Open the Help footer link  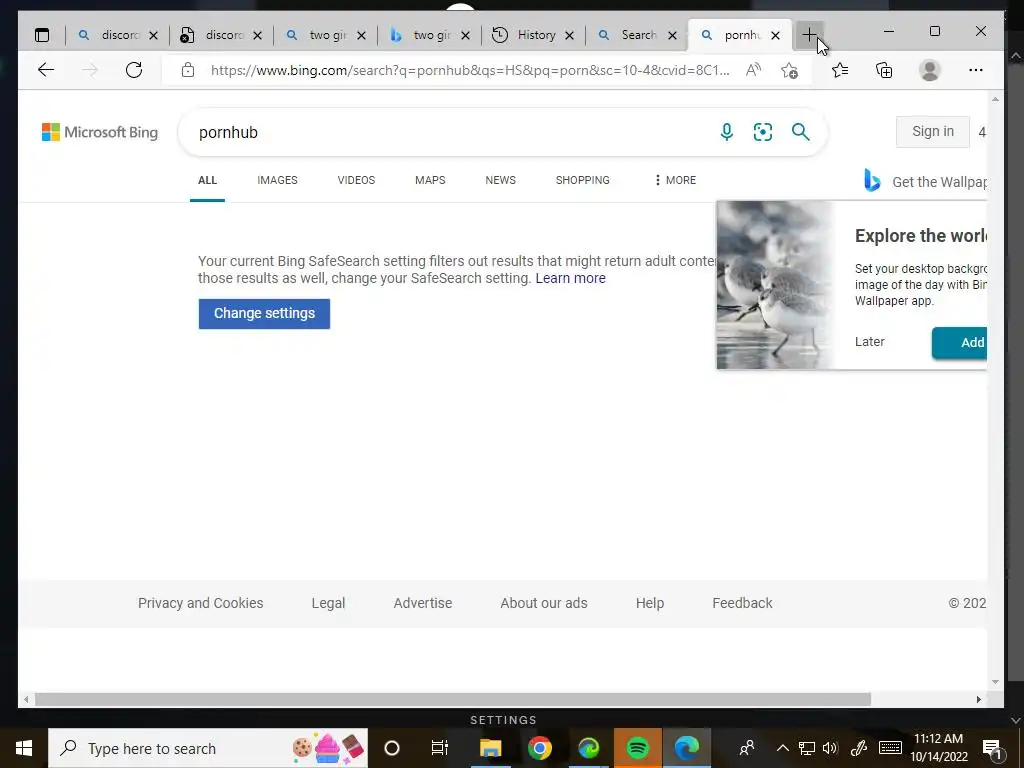click(x=650, y=603)
